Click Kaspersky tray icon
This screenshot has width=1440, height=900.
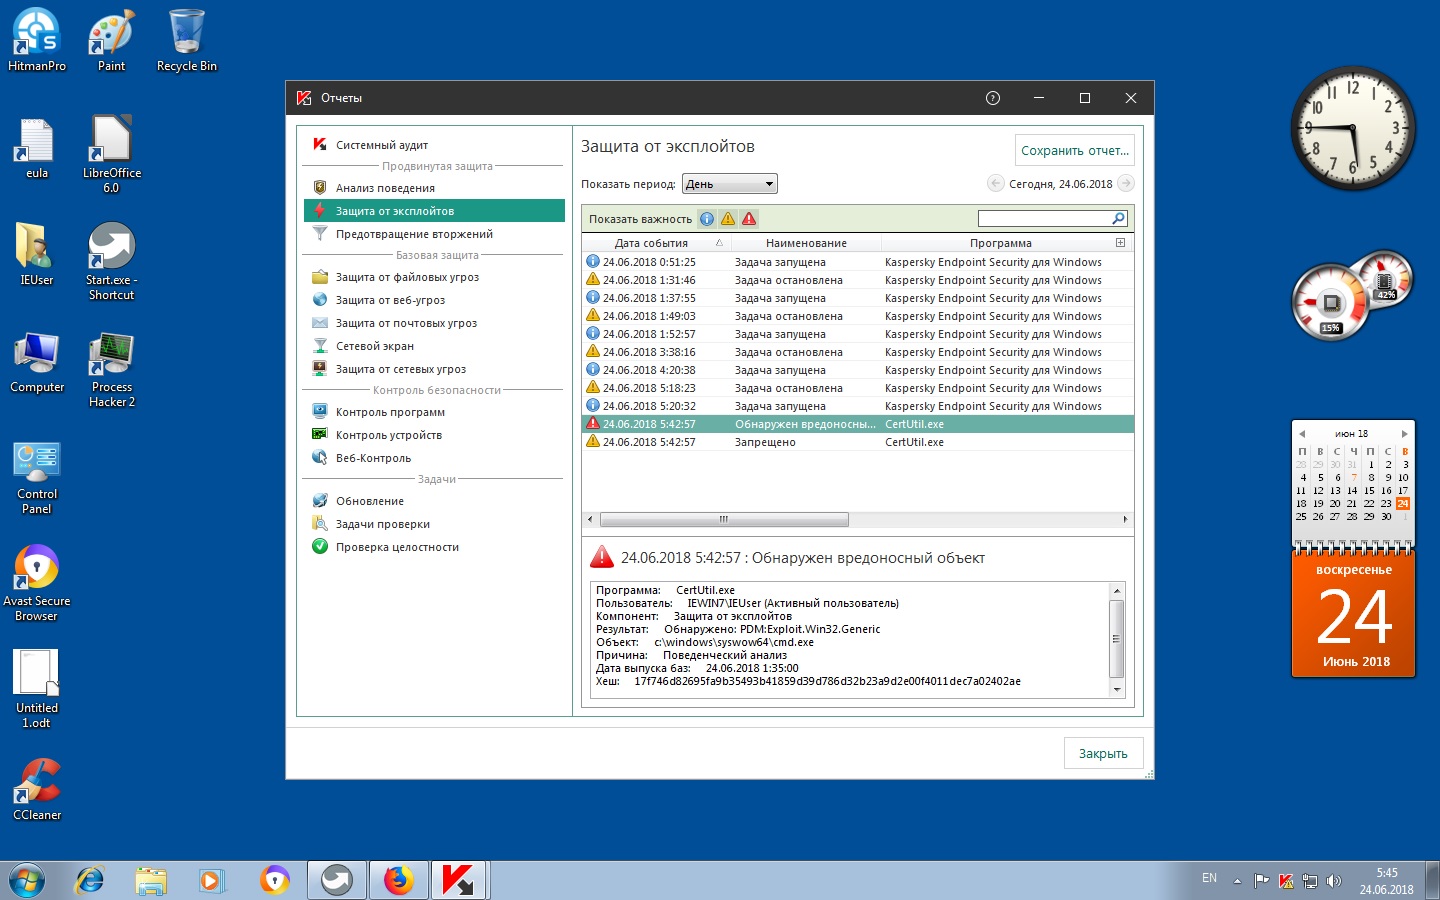(1286, 881)
